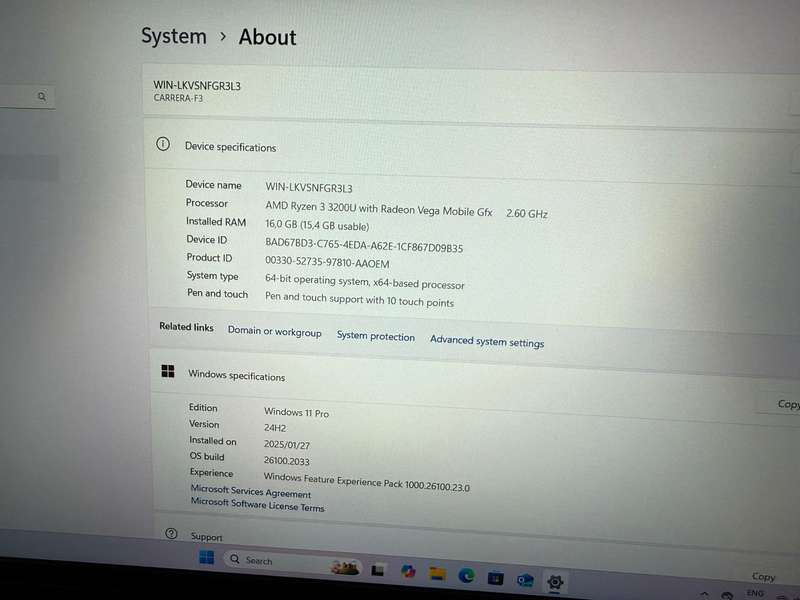Go back to System breadcrumb
800x600 pixels.
(174, 36)
